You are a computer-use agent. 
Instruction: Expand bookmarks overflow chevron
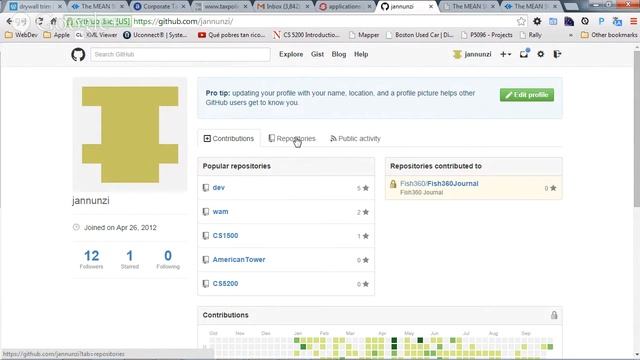pyautogui.click(x=571, y=35)
